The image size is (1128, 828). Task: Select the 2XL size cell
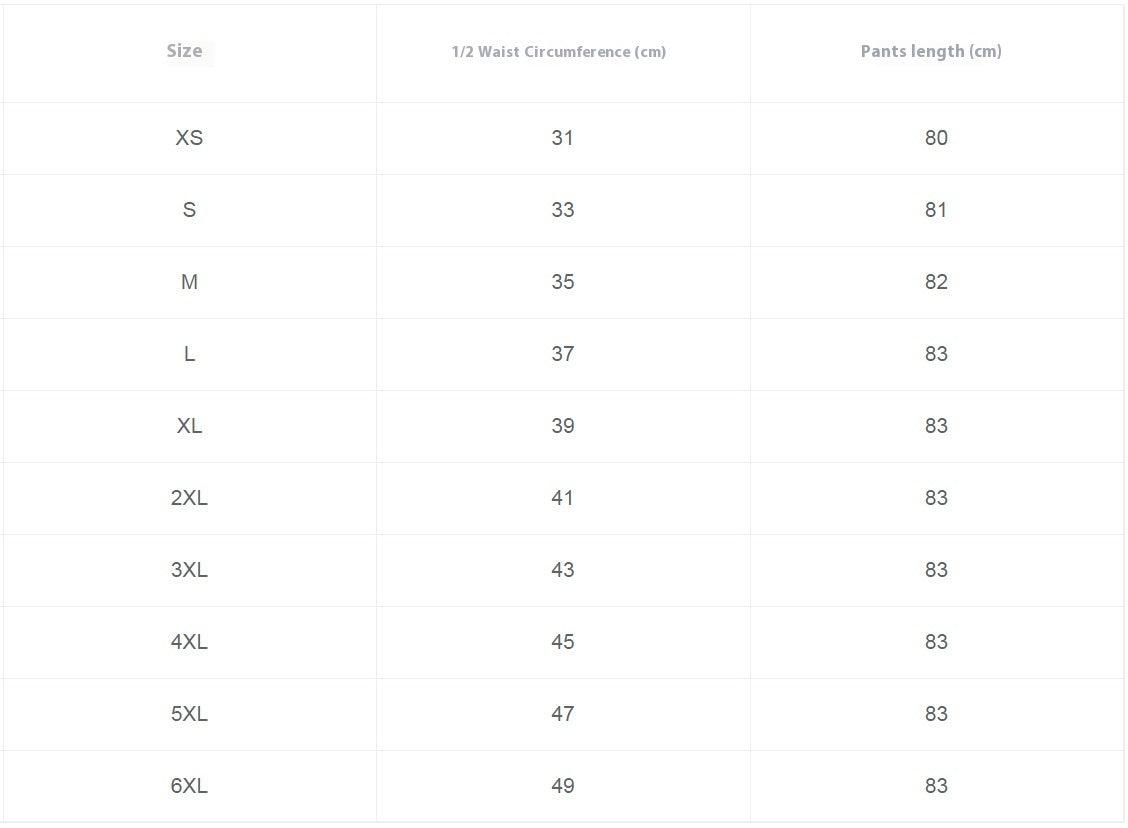coord(189,498)
